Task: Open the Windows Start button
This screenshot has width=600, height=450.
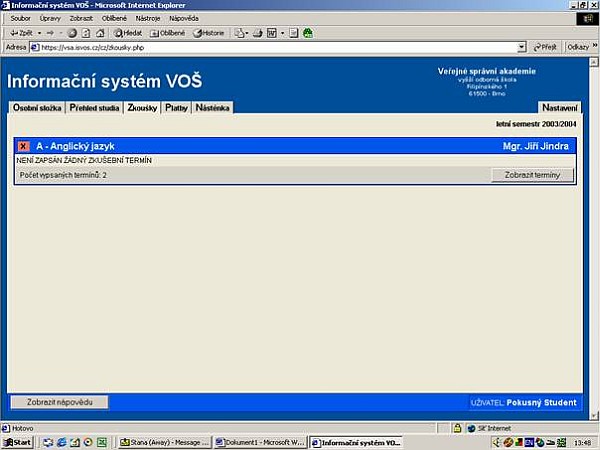Action: 18,442
